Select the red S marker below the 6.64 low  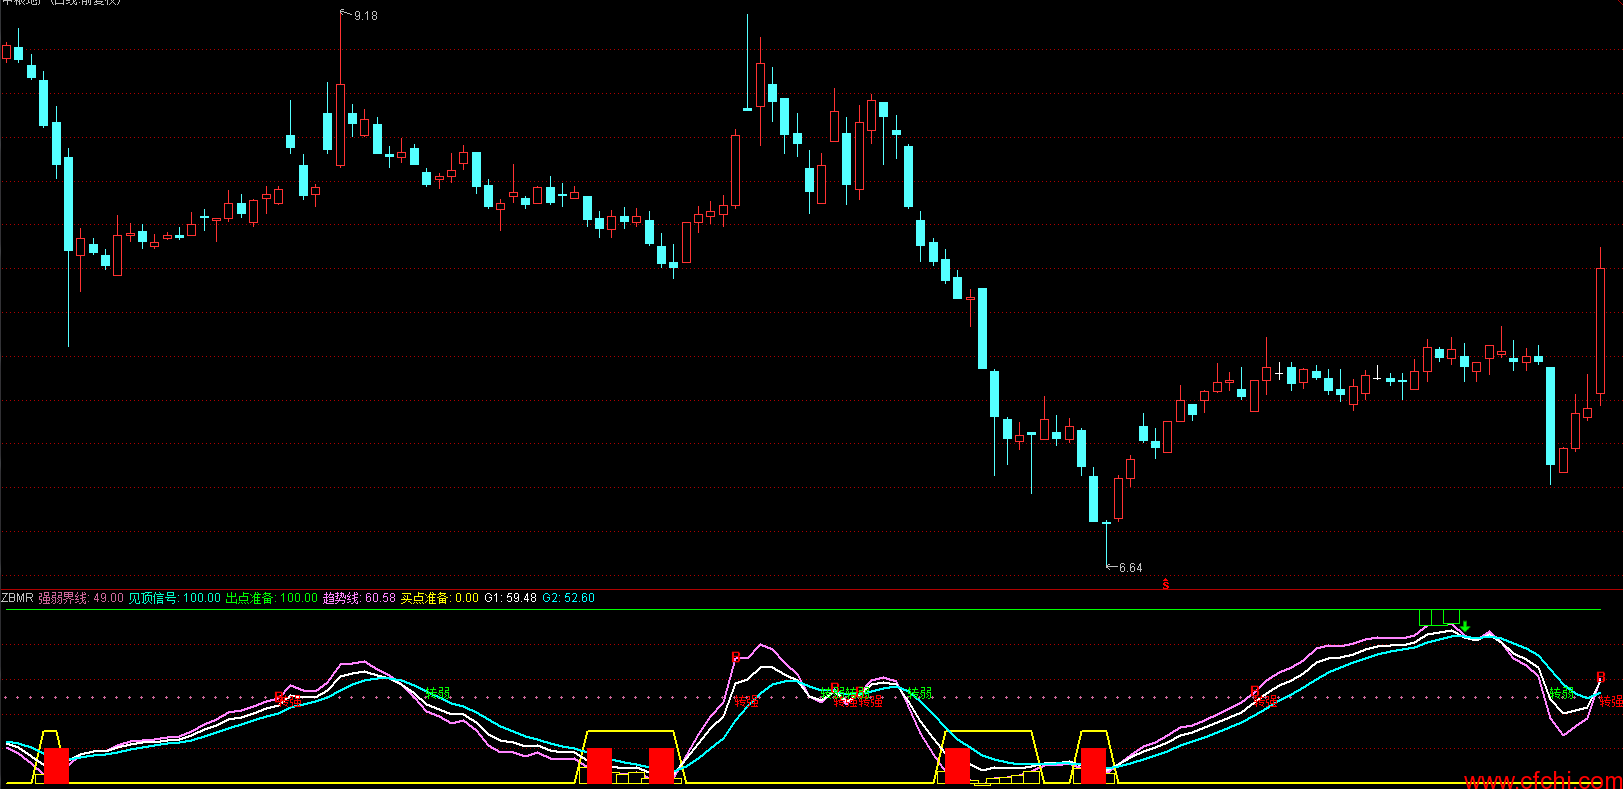pyautogui.click(x=1166, y=584)
